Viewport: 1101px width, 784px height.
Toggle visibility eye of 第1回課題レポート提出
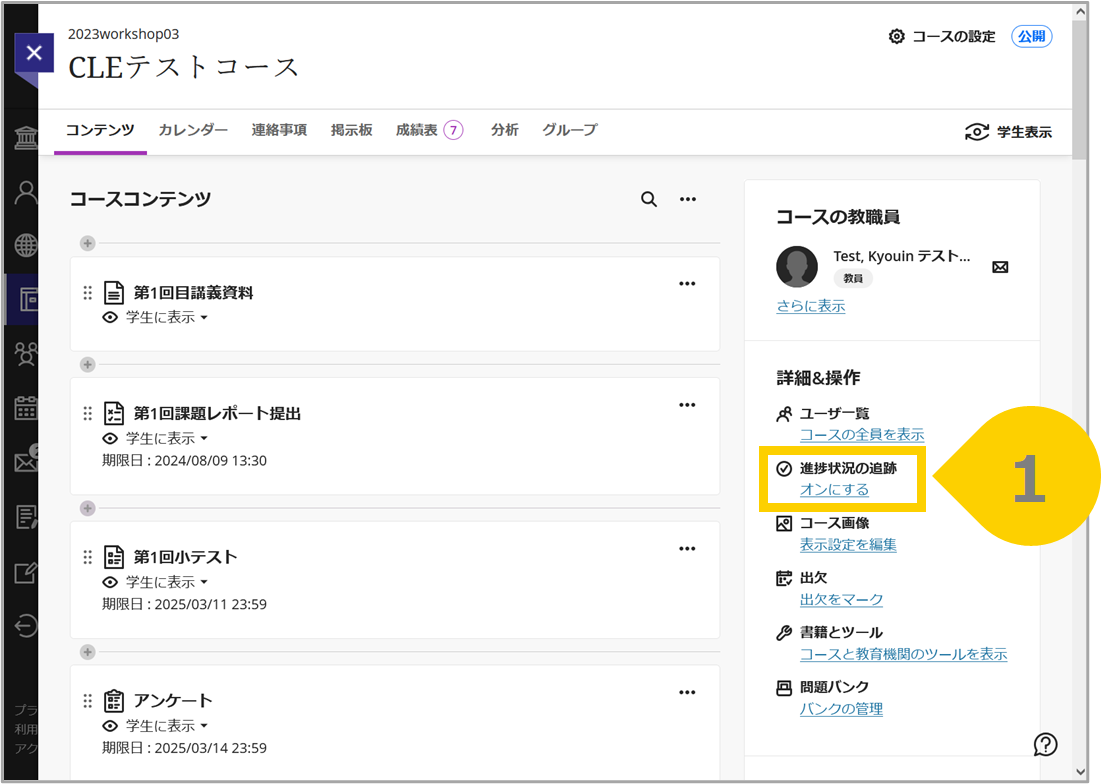point(110,439)
